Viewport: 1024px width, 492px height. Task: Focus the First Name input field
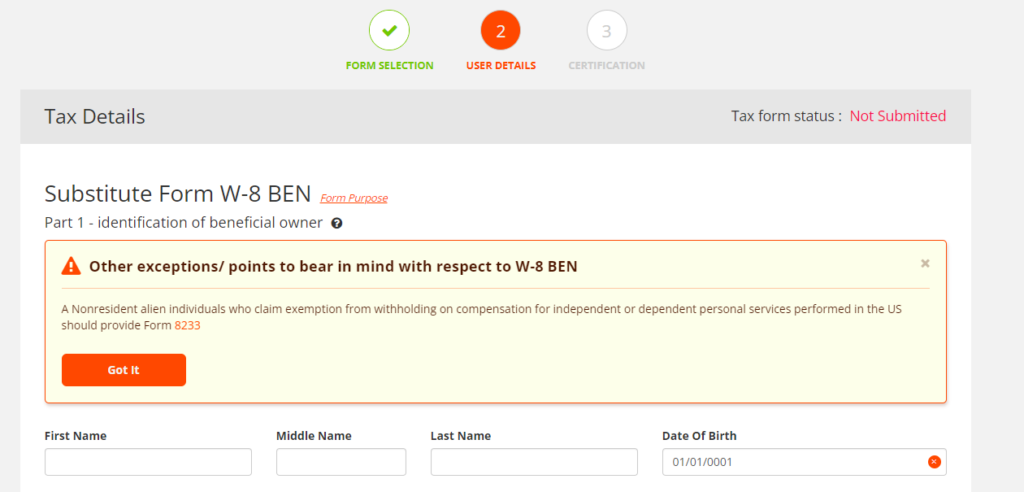tap(148, 462)
